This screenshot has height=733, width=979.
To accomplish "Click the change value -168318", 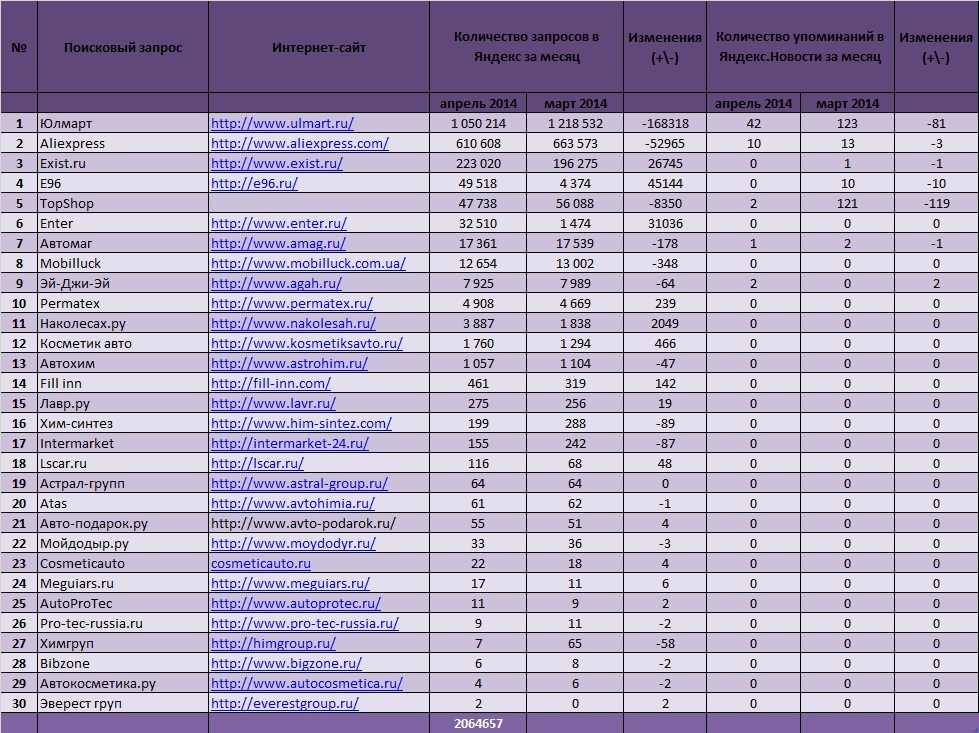I will [665, 124].
